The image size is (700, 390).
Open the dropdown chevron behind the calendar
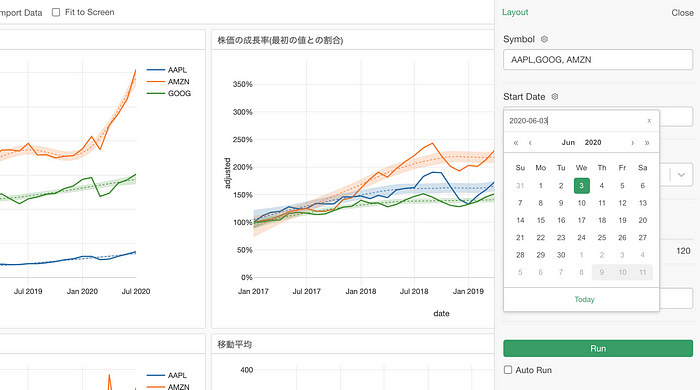681,174
